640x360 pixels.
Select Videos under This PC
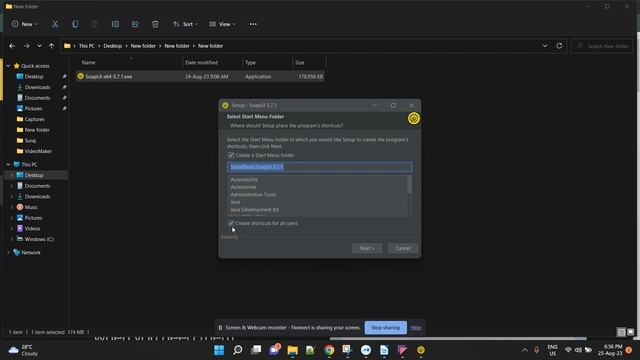32,229
